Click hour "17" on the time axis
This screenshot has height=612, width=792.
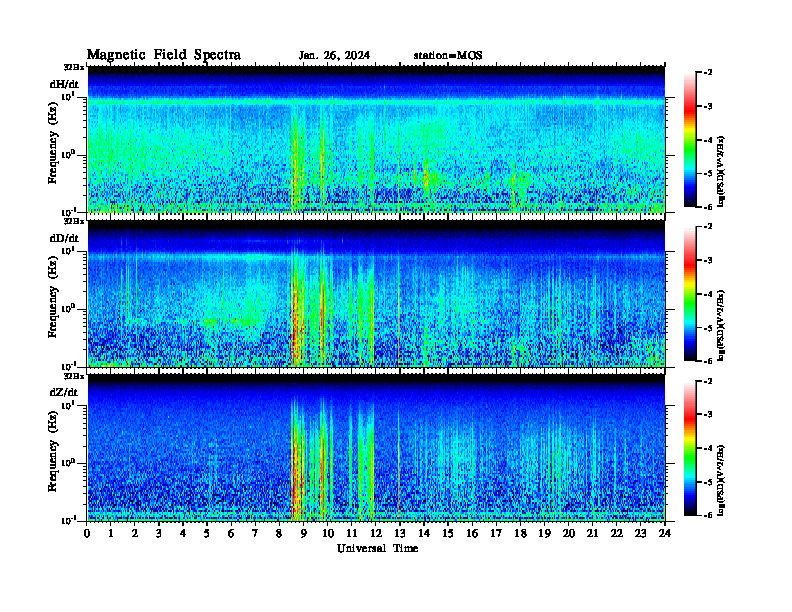496,533
